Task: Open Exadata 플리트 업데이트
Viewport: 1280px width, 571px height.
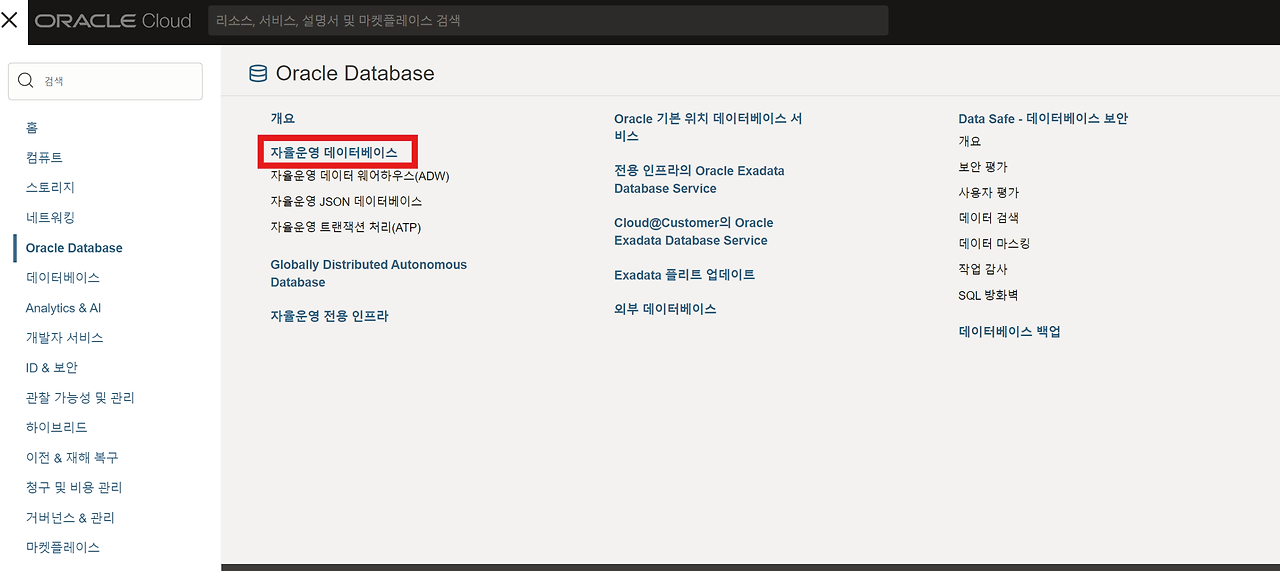Action: tap(685, 275)
